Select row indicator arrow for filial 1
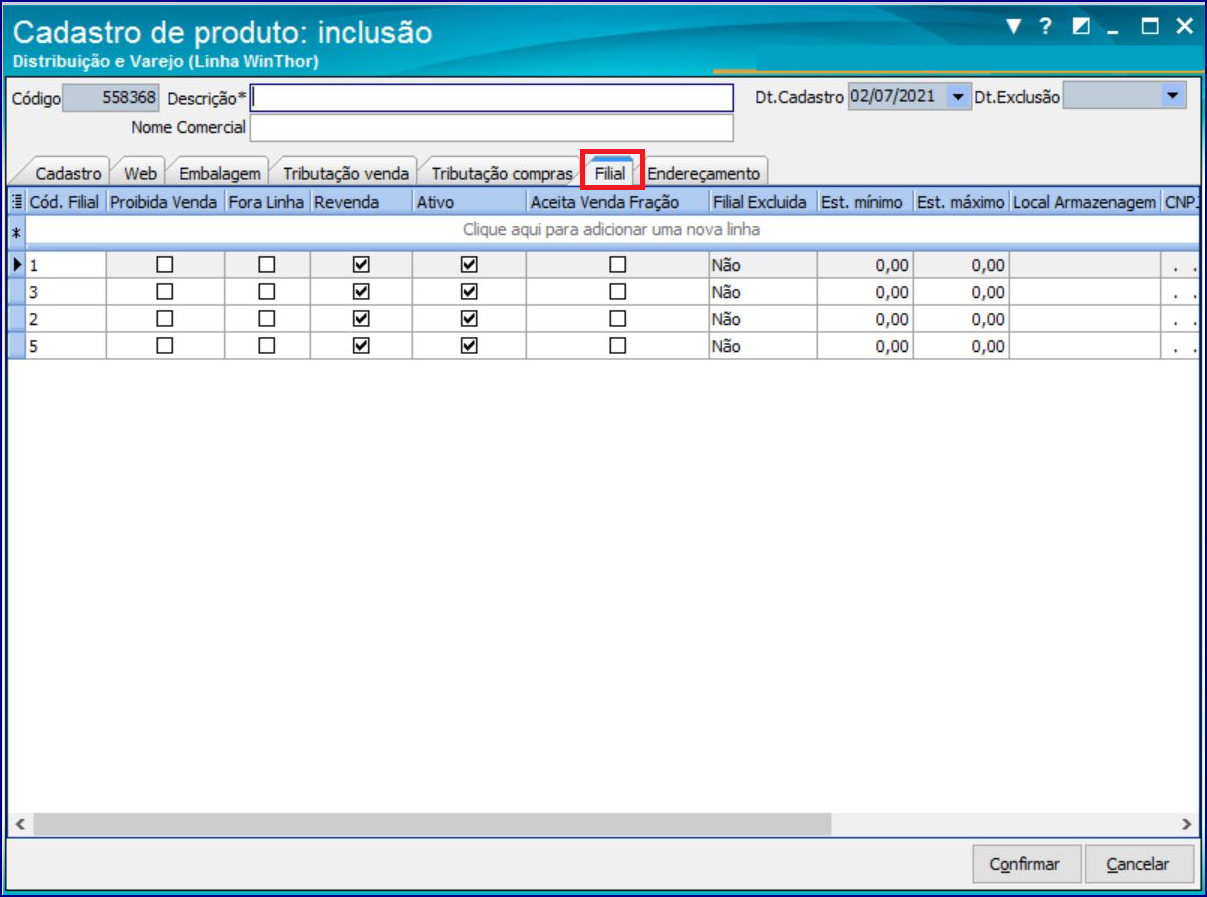1207x897 pixels. (16, 265)
